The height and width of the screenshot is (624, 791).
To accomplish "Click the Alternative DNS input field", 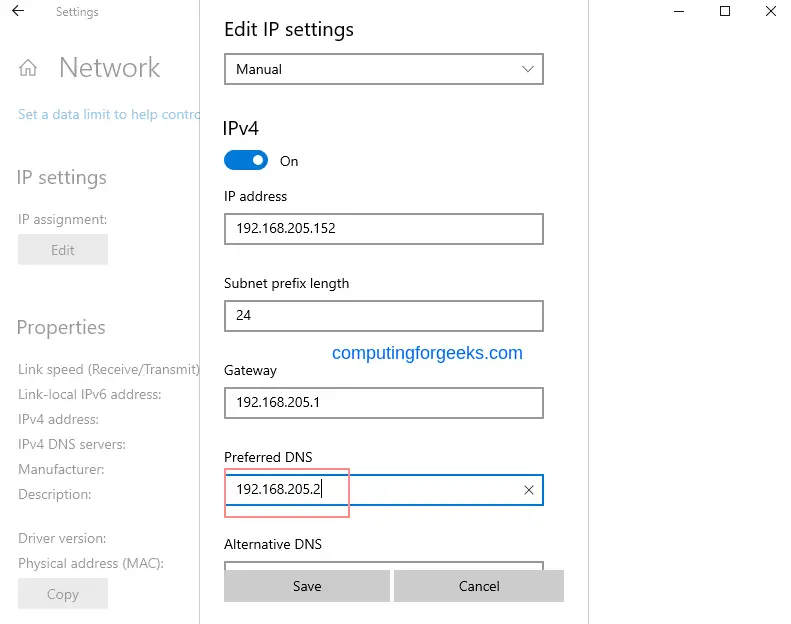I will point(384,565).
